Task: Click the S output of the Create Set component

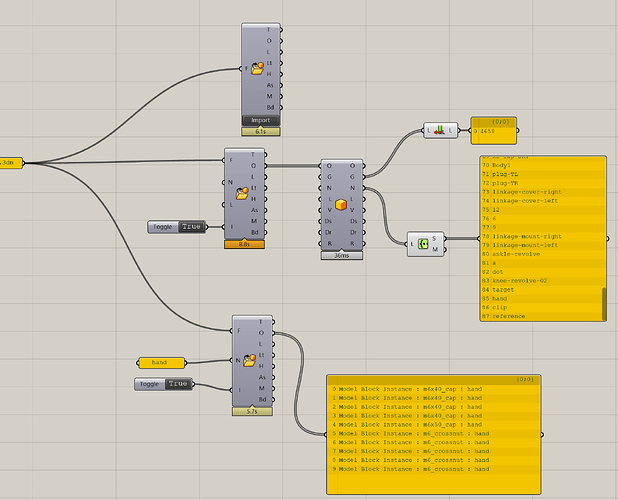Action: point(434,238)
